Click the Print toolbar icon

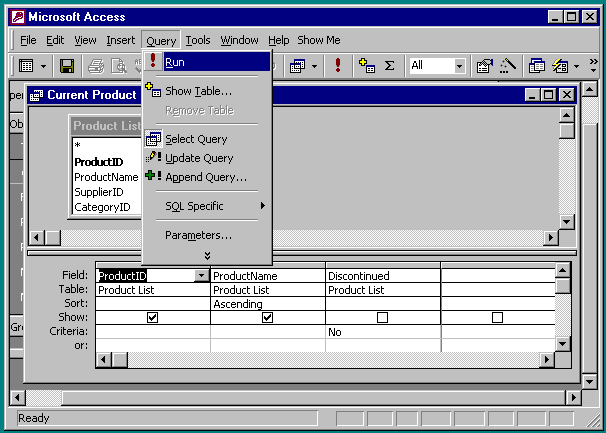coord(96,66)
